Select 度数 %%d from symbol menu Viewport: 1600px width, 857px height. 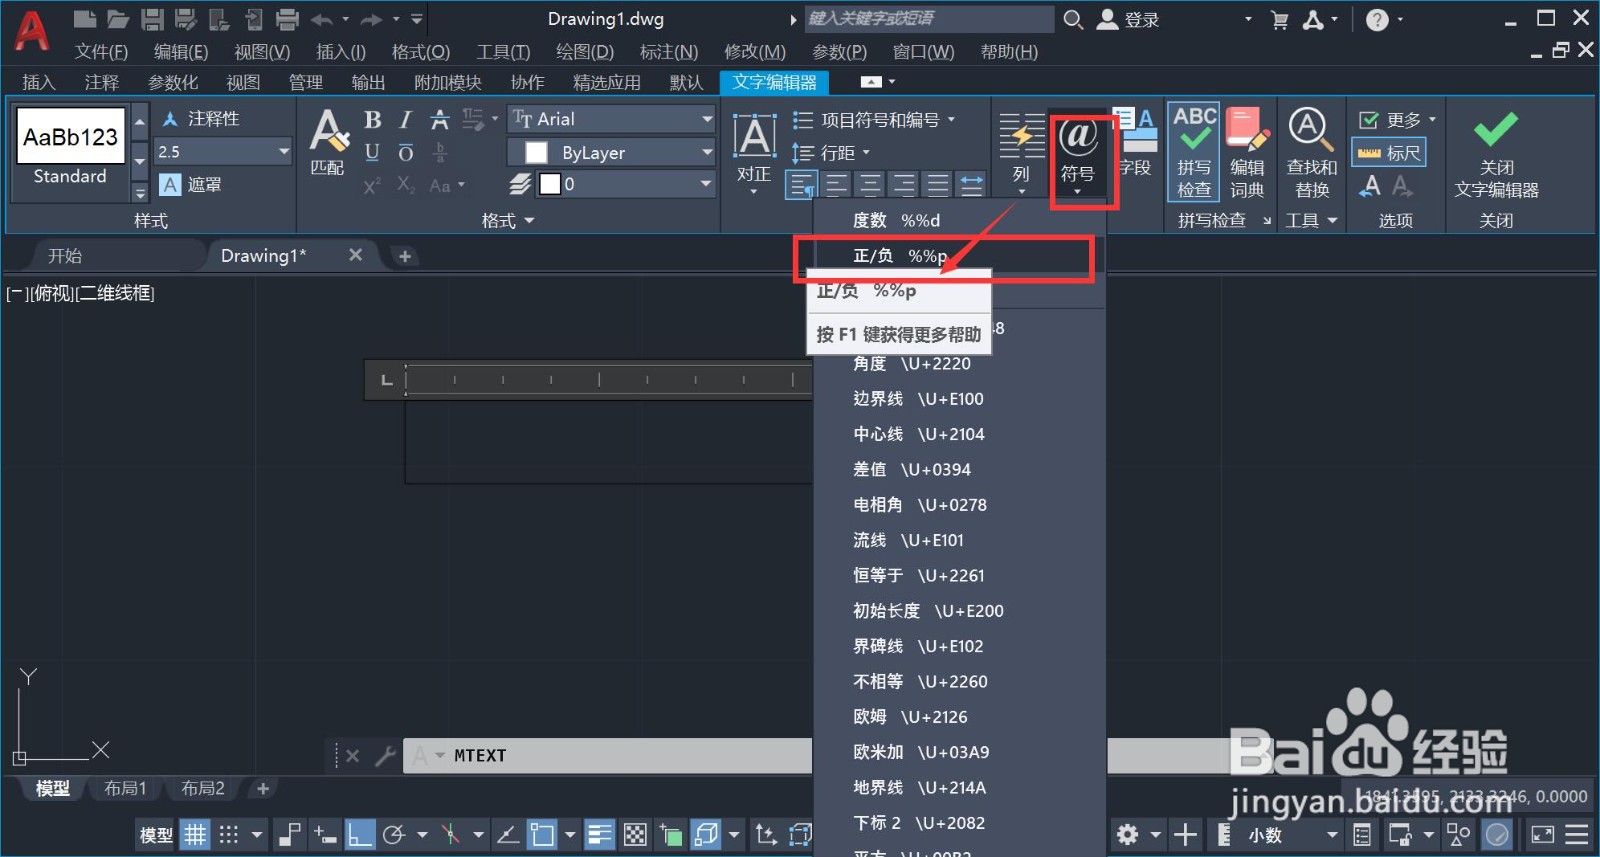point(960,220)
